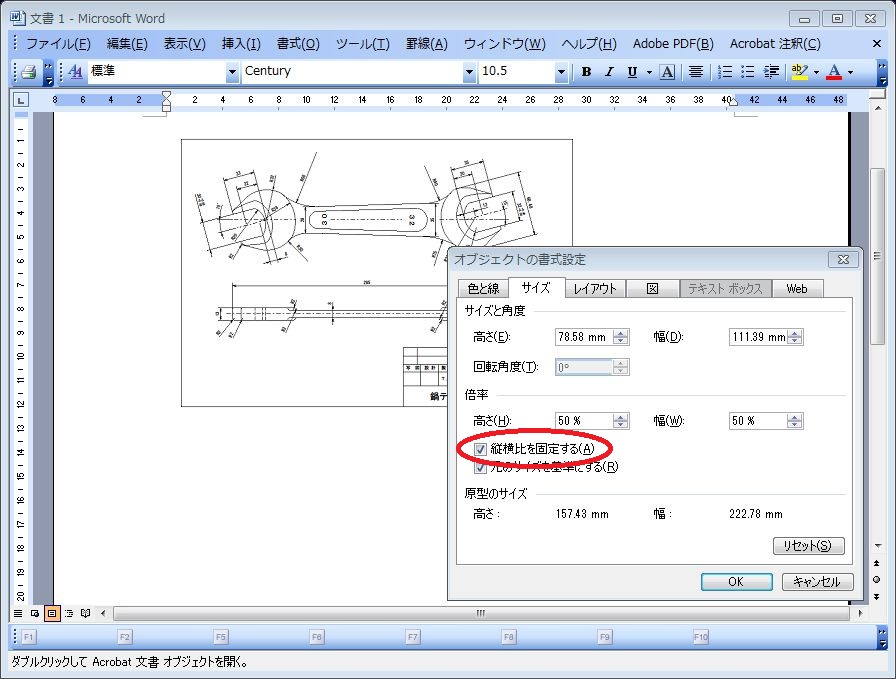
Task: Switch to the Web tab
Action: coord(797,289)
